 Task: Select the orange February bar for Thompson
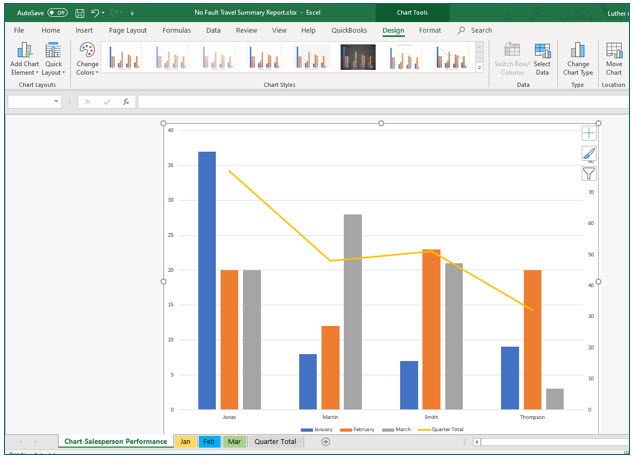tap(532, 340)
